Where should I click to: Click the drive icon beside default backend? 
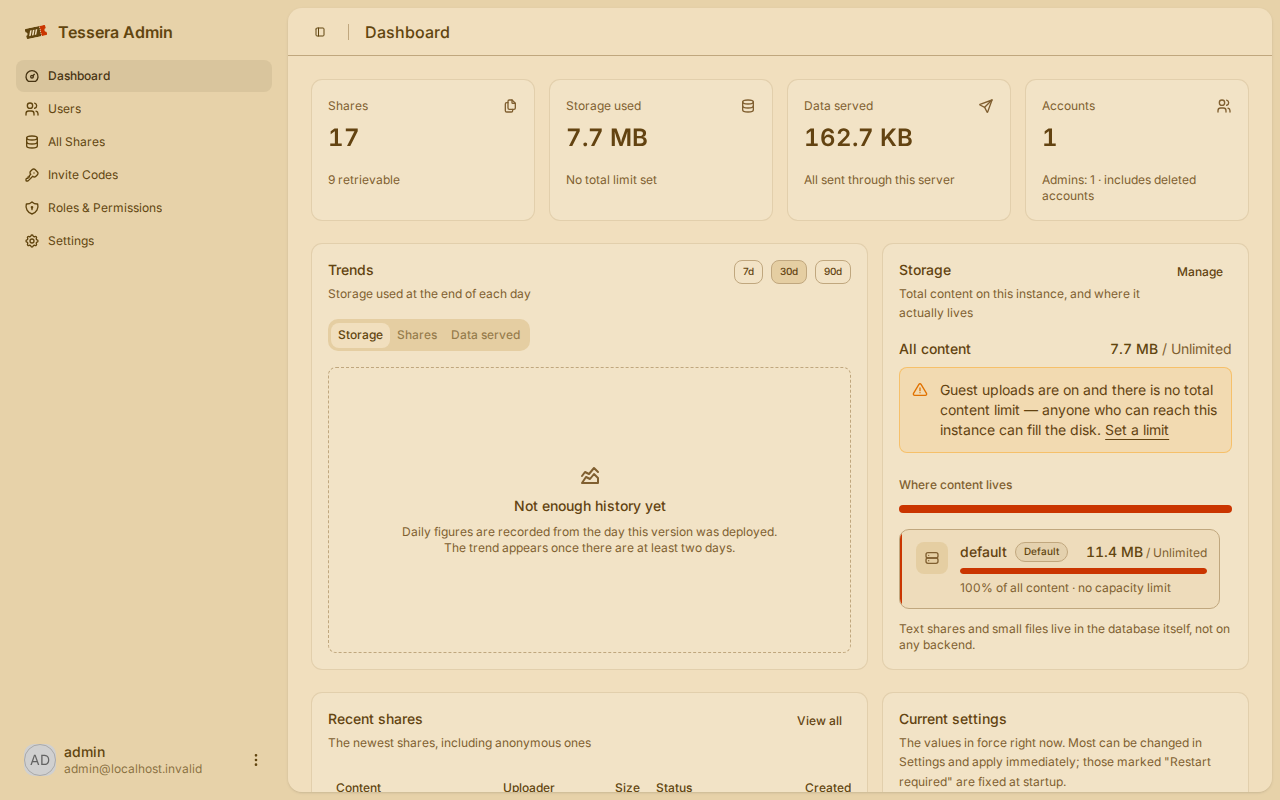click(x=932, y=558)
